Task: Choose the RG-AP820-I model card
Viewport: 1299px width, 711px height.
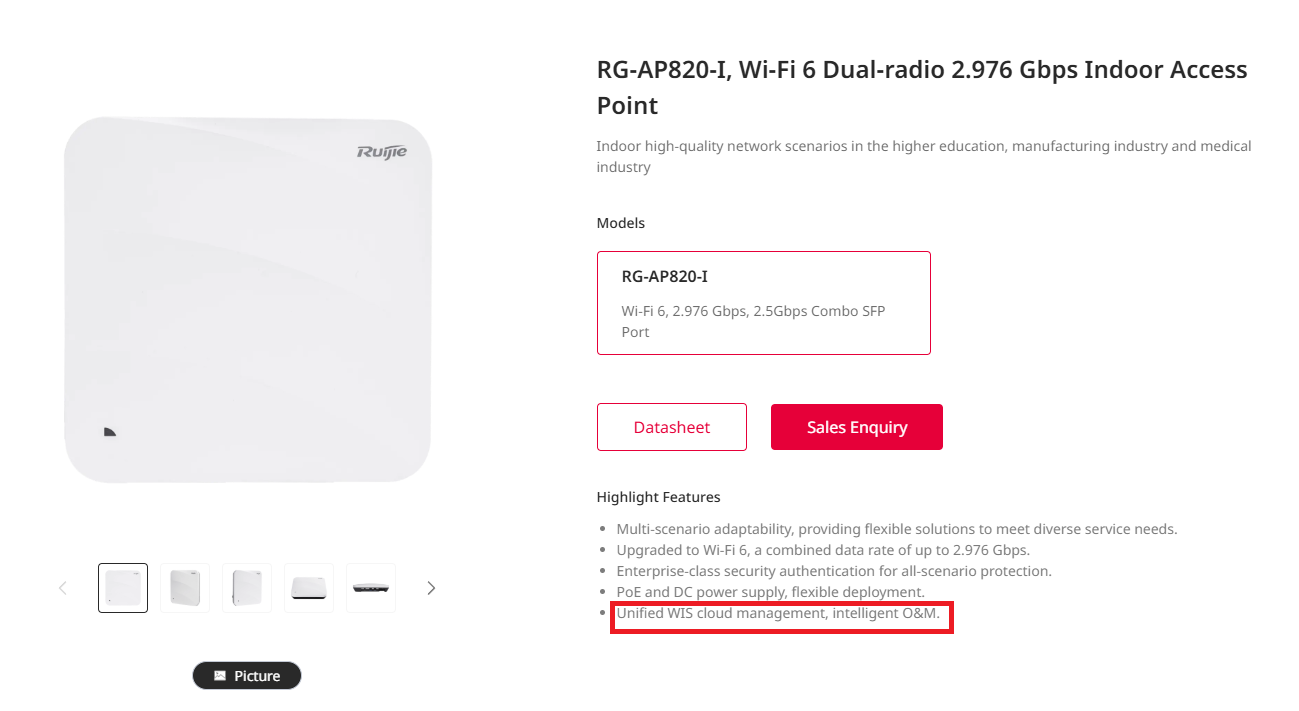Action: click(x=764, y=303)
